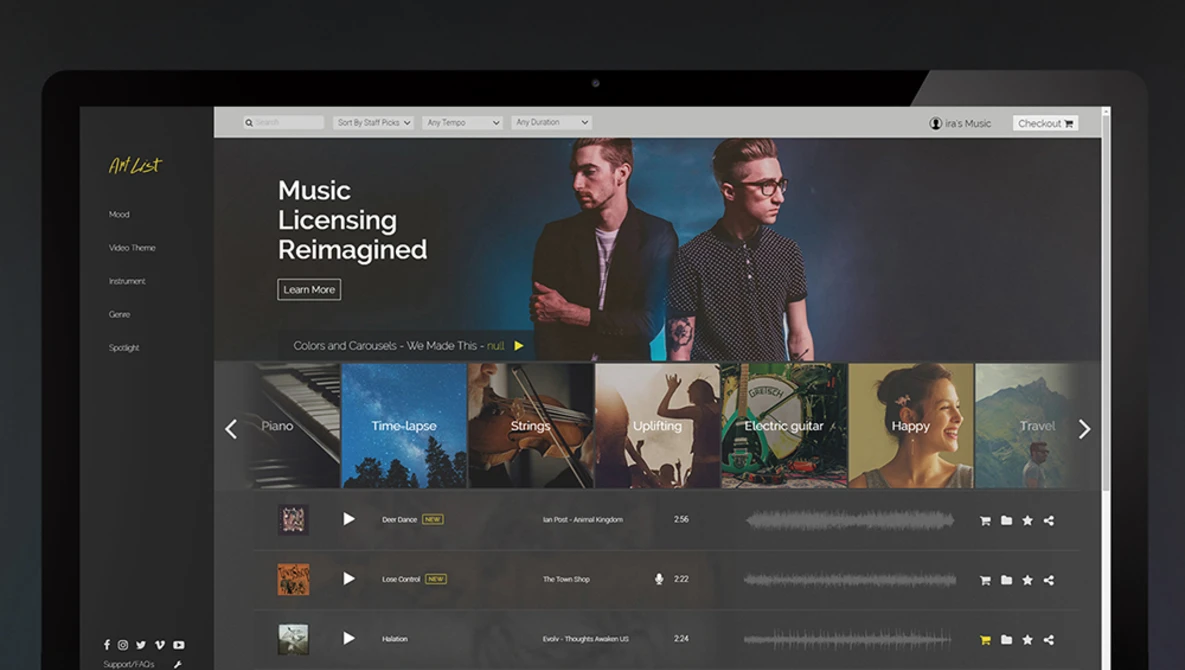Click the Checkout button

1045,123
